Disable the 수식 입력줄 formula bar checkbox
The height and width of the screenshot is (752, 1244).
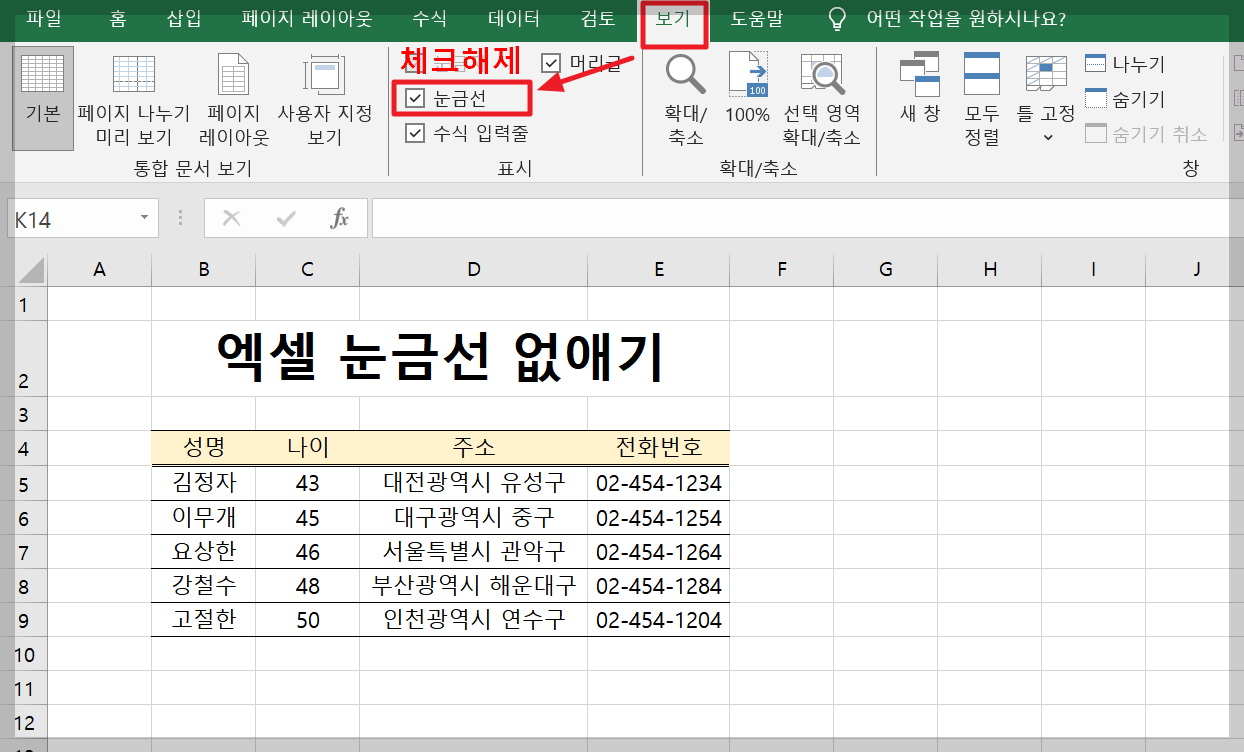pos(415,133)
